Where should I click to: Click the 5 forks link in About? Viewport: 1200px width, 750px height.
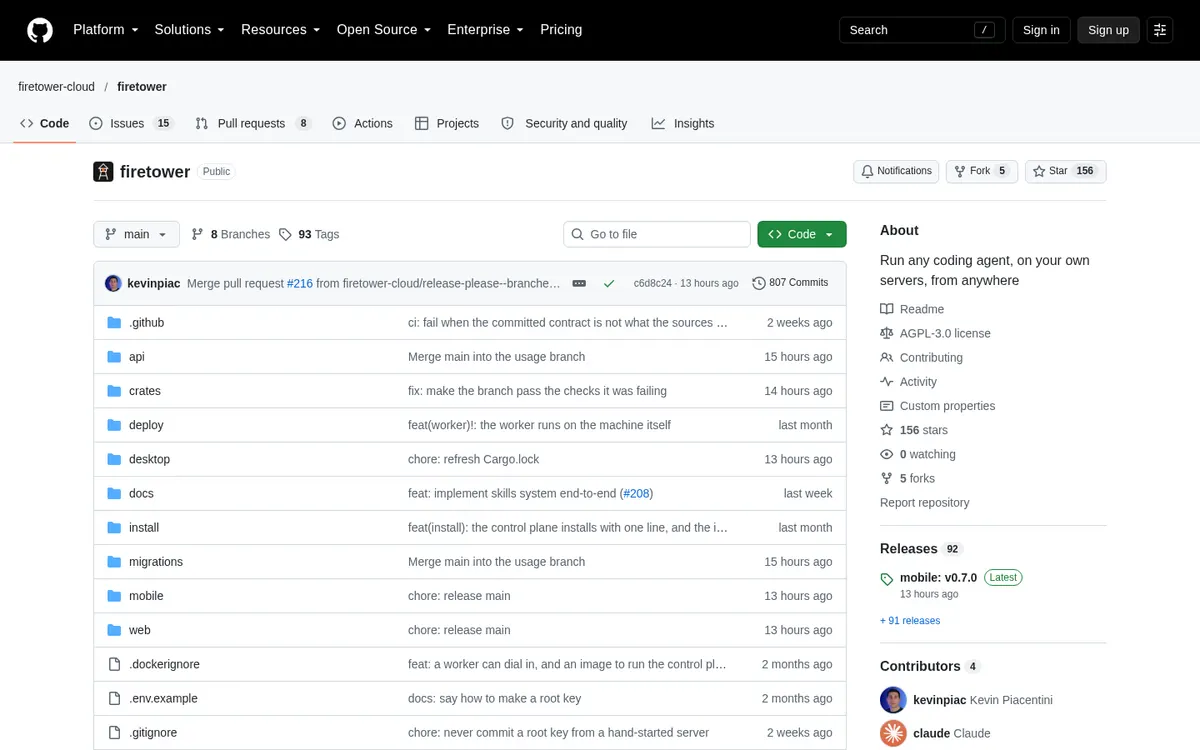(x=907, y=478)
